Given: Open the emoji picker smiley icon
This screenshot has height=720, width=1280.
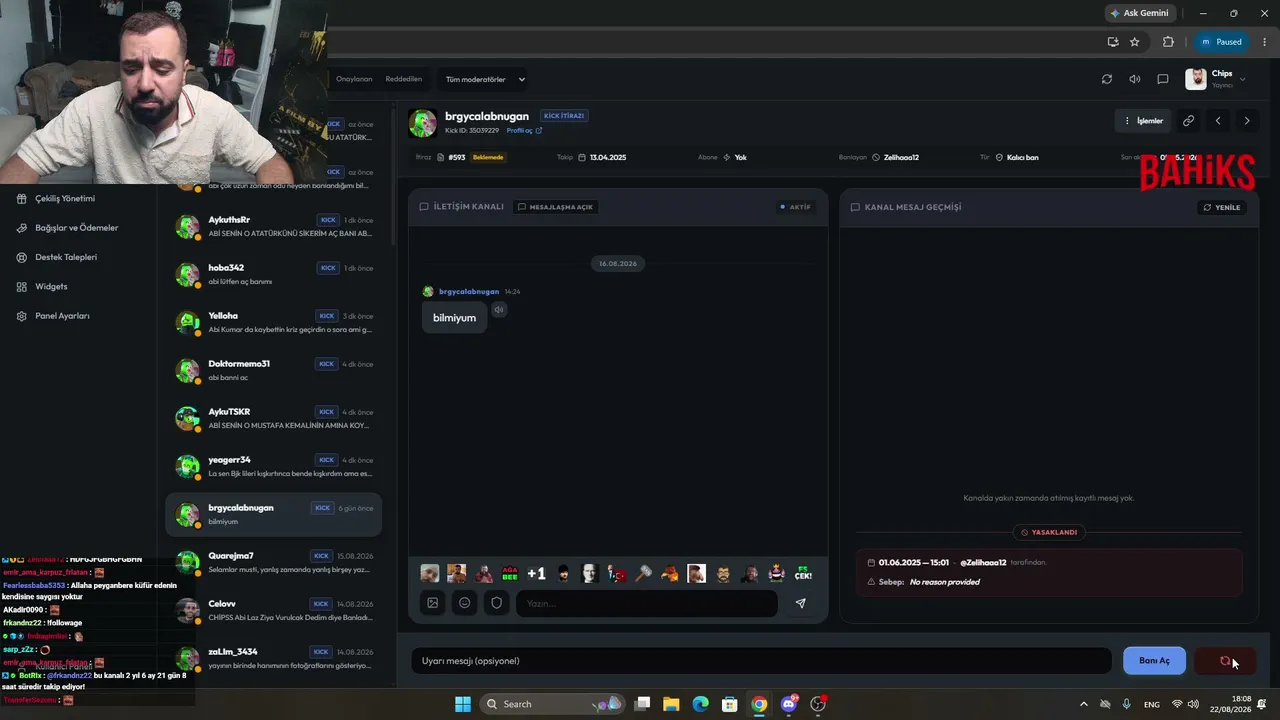Looking at the screenshot, I should click(464, 603).
